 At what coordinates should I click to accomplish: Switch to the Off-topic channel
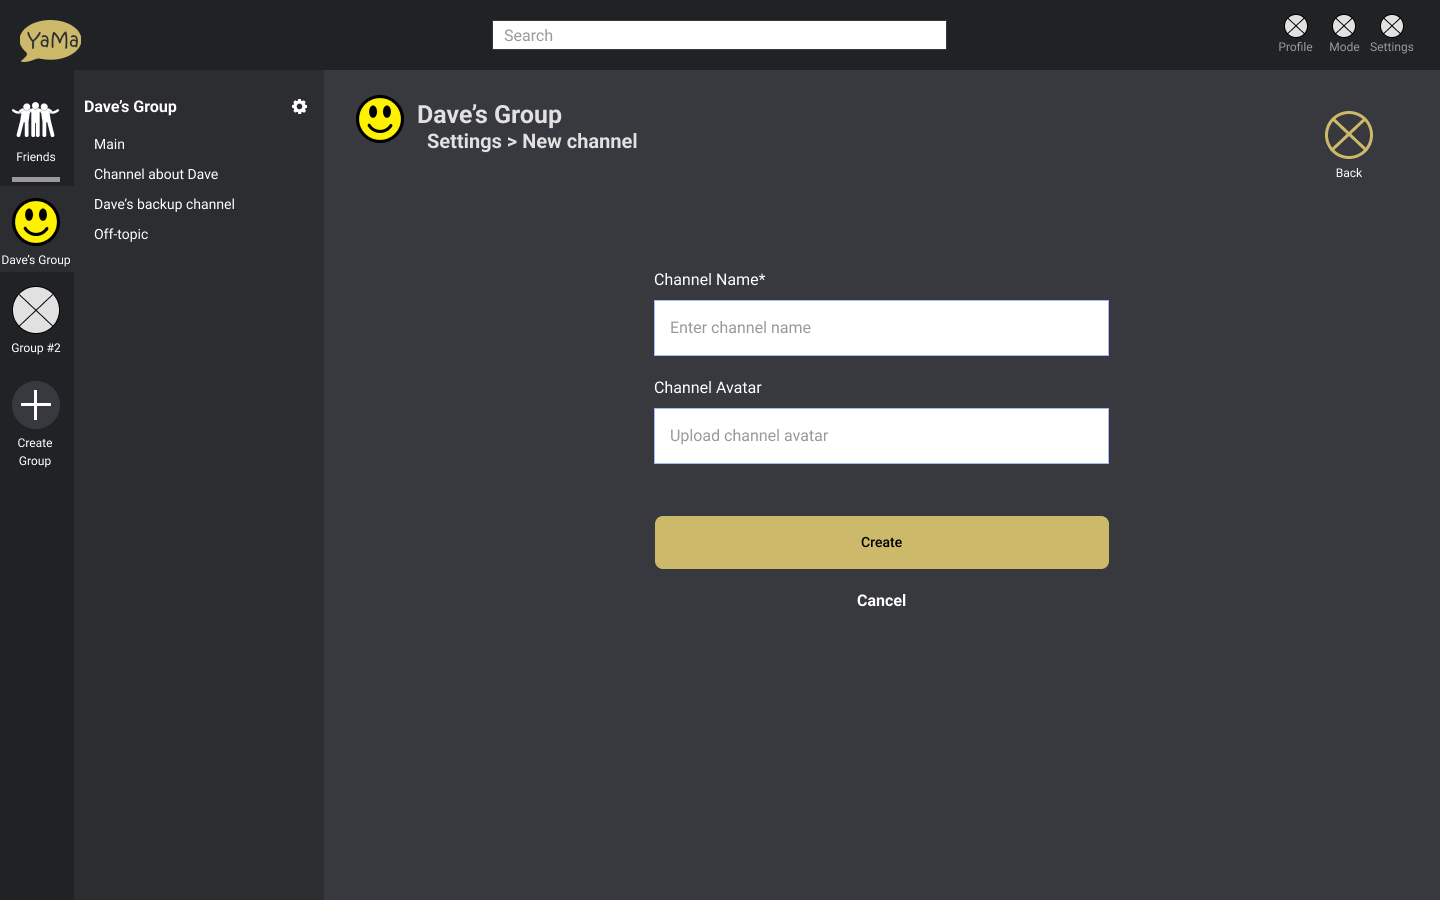pyautogui.click(x=121, y=234)
